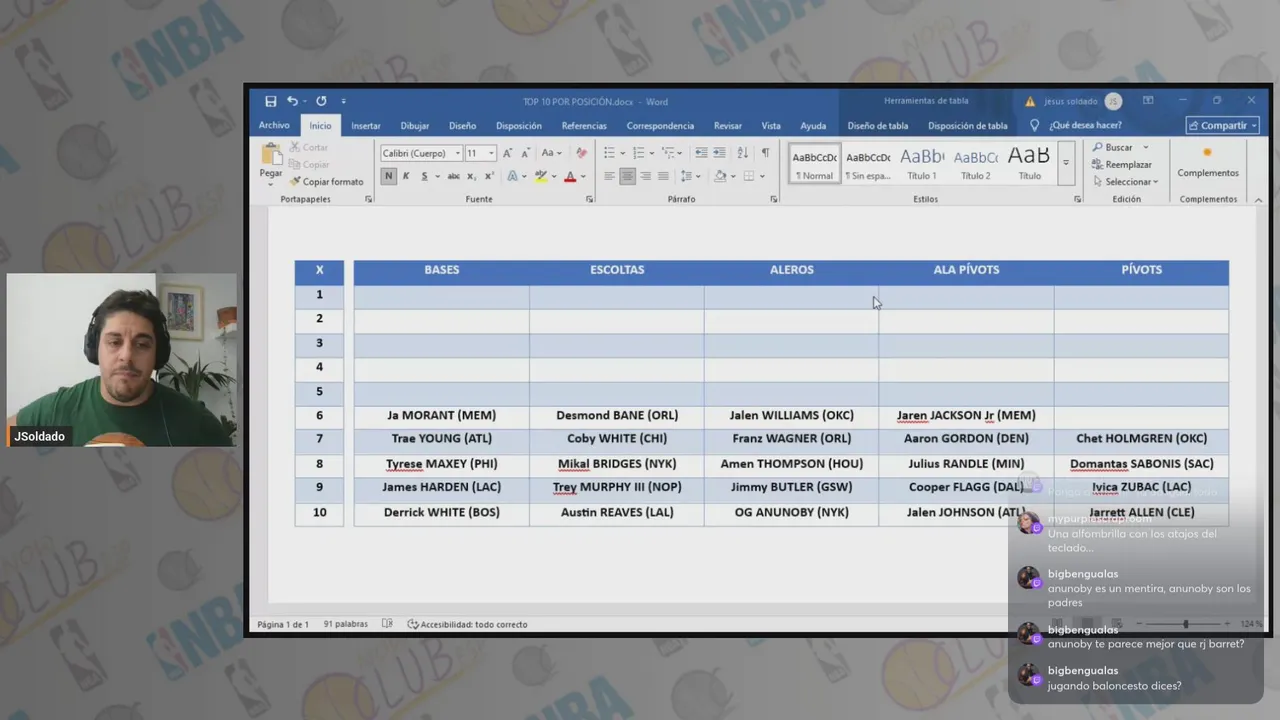The width and height of the screenshot is (1280, 720).
Task: Switch to the Referencias tab
Action: tap(584, 126)
